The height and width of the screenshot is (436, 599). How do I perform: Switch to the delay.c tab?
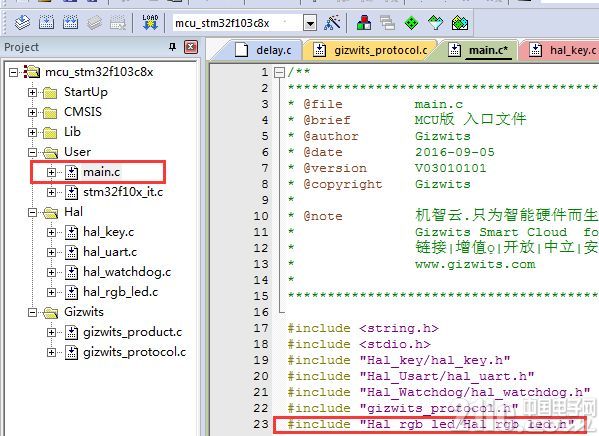click(263, 50)
